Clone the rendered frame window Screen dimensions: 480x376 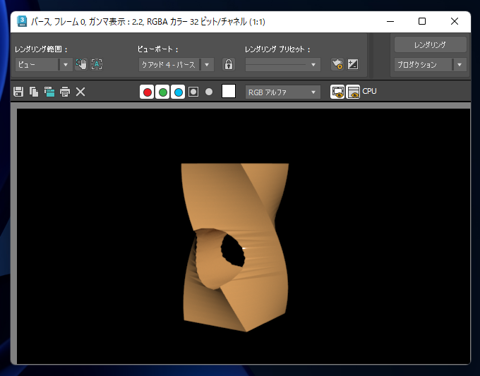point(49,92)
